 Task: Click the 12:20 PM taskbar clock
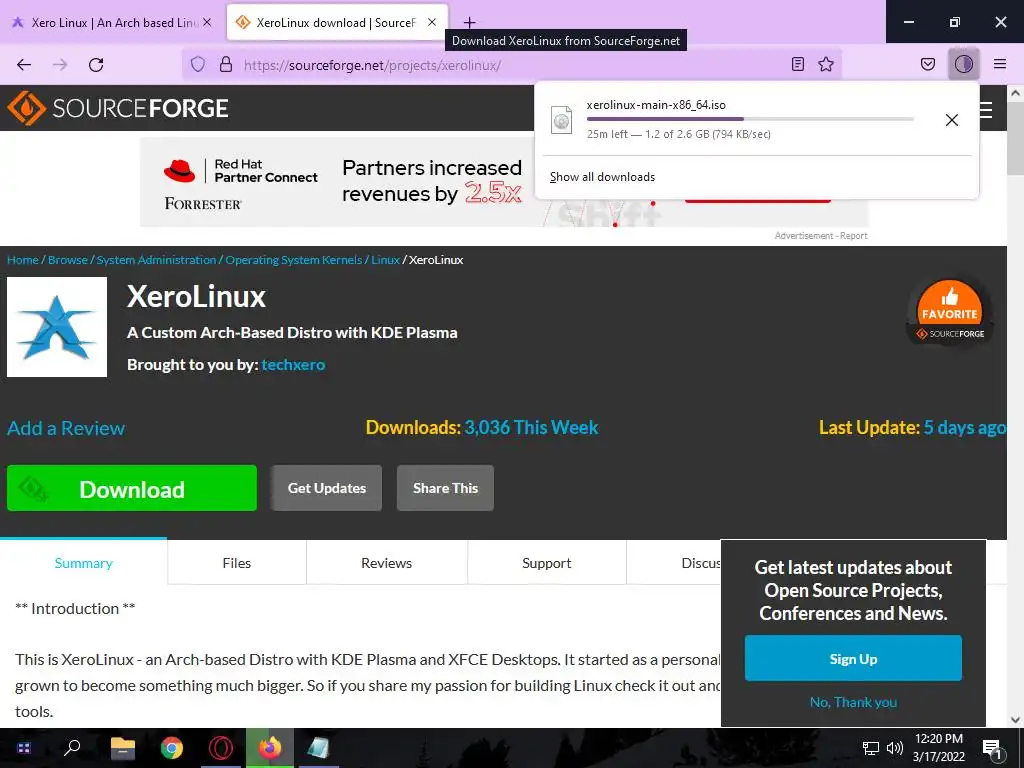click(x=938, y=739)
